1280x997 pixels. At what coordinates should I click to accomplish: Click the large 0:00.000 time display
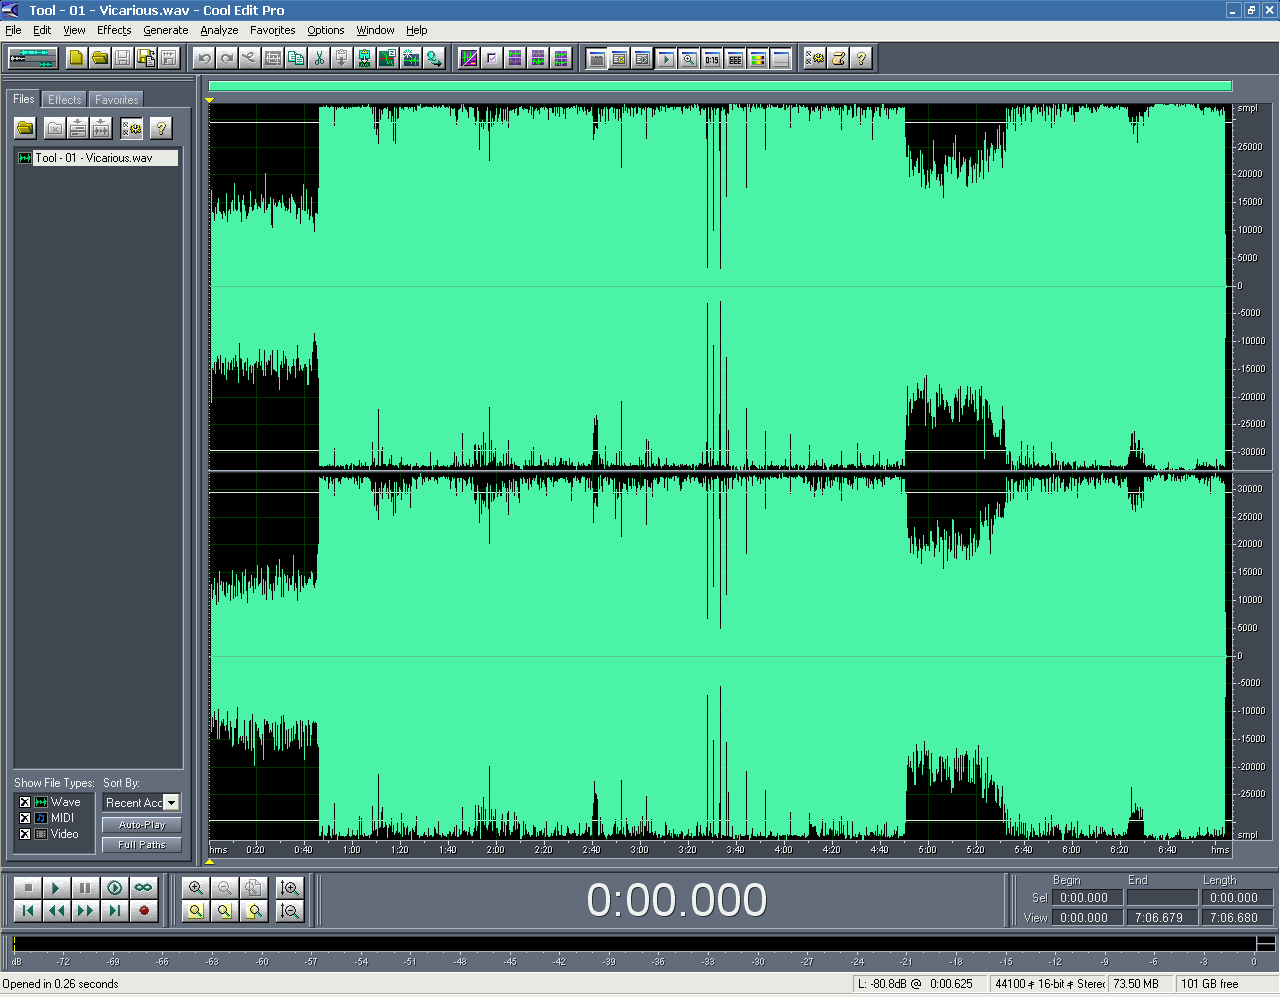pyautogui.click(x=677, y=900)
